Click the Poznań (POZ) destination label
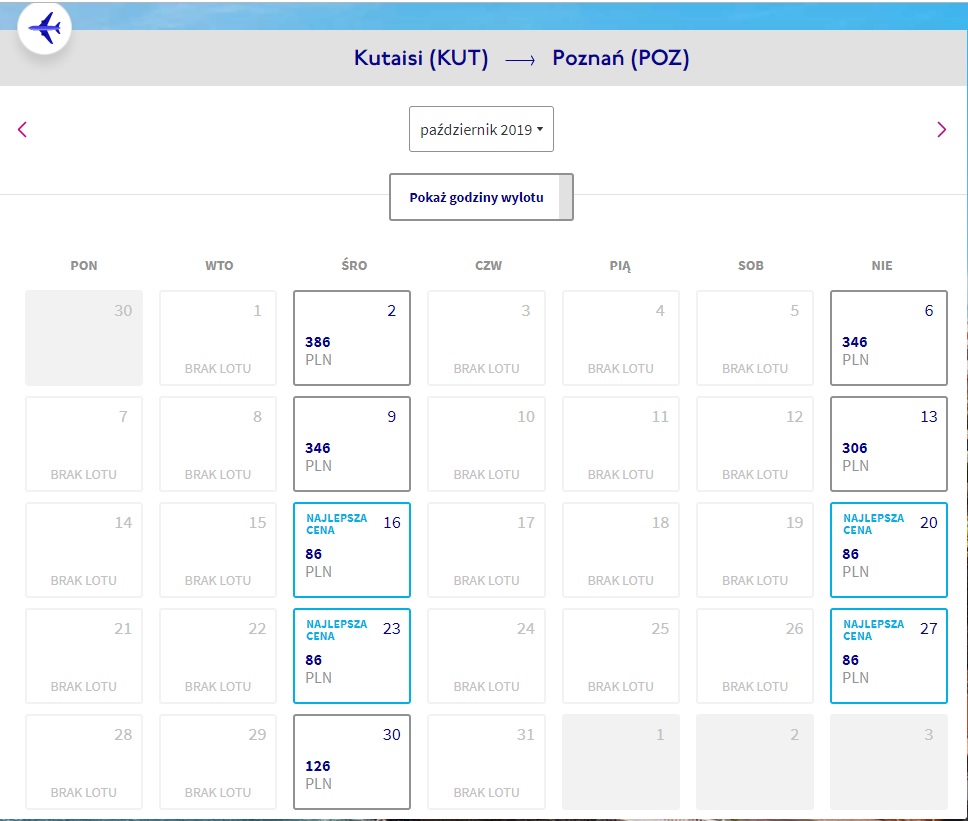 pyautogui.click(x=620, y=58)
